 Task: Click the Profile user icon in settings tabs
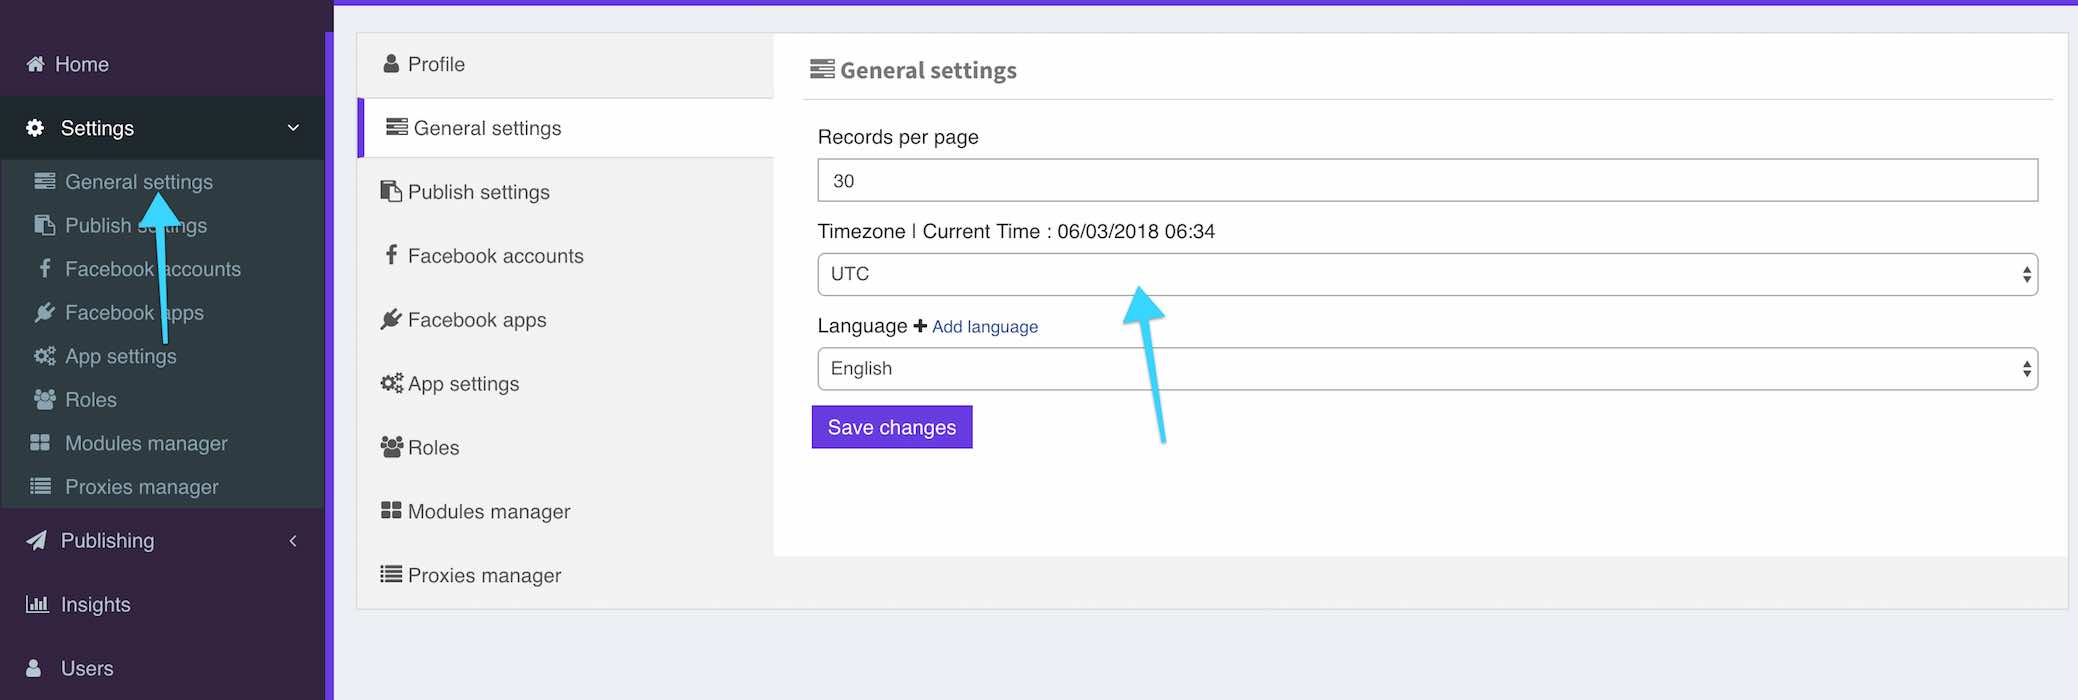[391, 64]
